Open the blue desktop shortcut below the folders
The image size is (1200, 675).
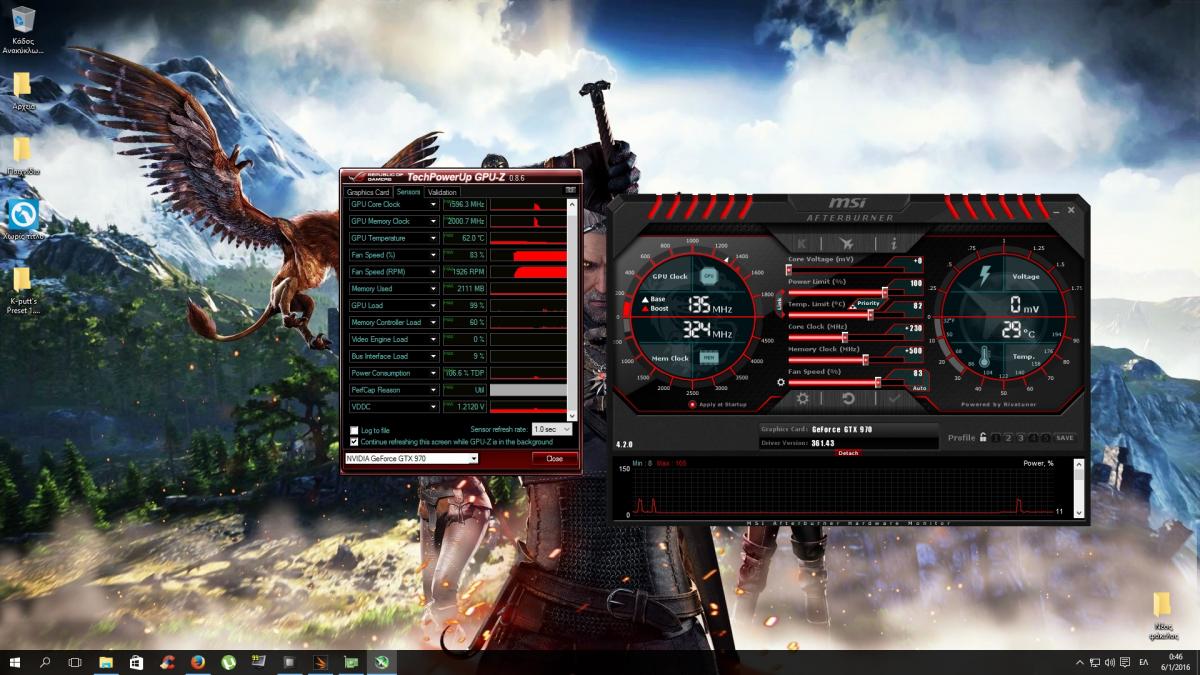tap(24, 213)
